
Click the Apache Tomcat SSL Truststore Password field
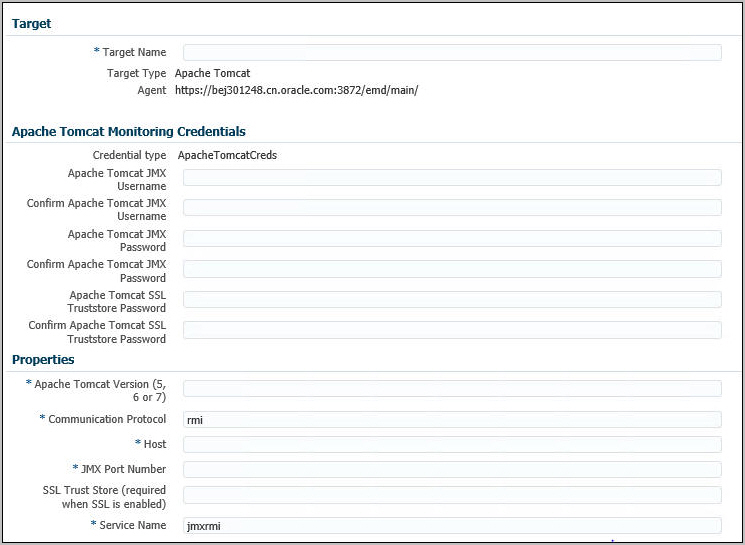[x=452, y=300]
